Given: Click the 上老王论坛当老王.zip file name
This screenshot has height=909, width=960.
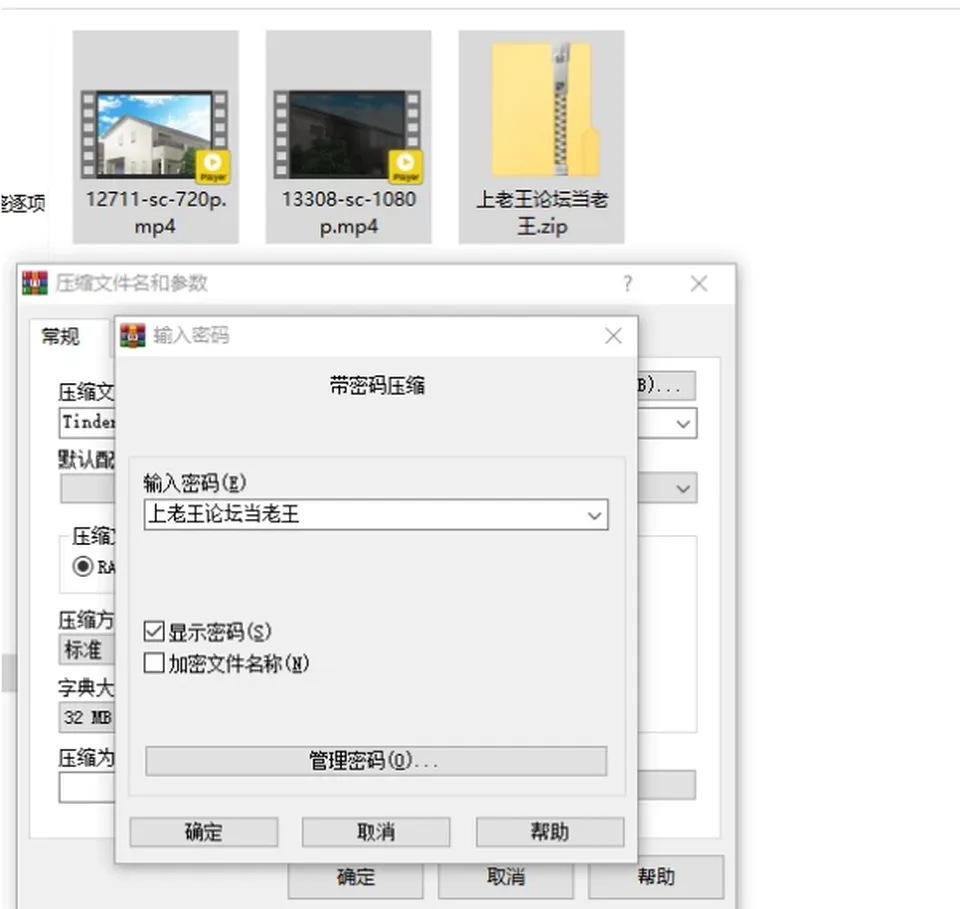Looking at the screenshot, I should (x=542, y=212).
